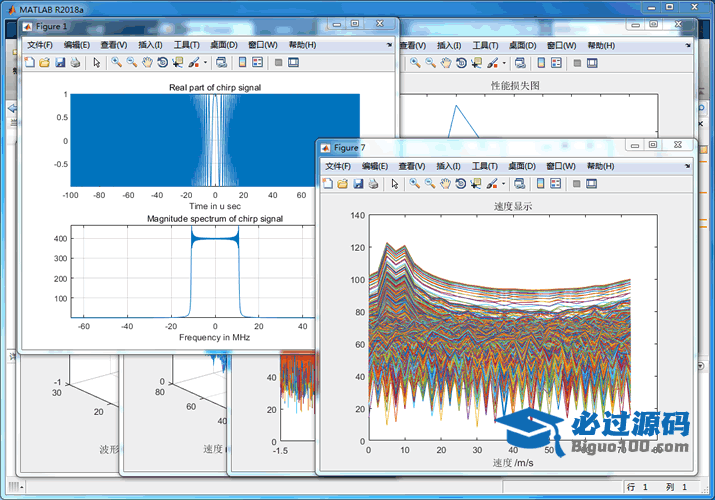The height and width of the screenshot is (500, 715).
Task: Toggle Rotate 3D tool in Figure 7
Action: (x=461, y=184)
